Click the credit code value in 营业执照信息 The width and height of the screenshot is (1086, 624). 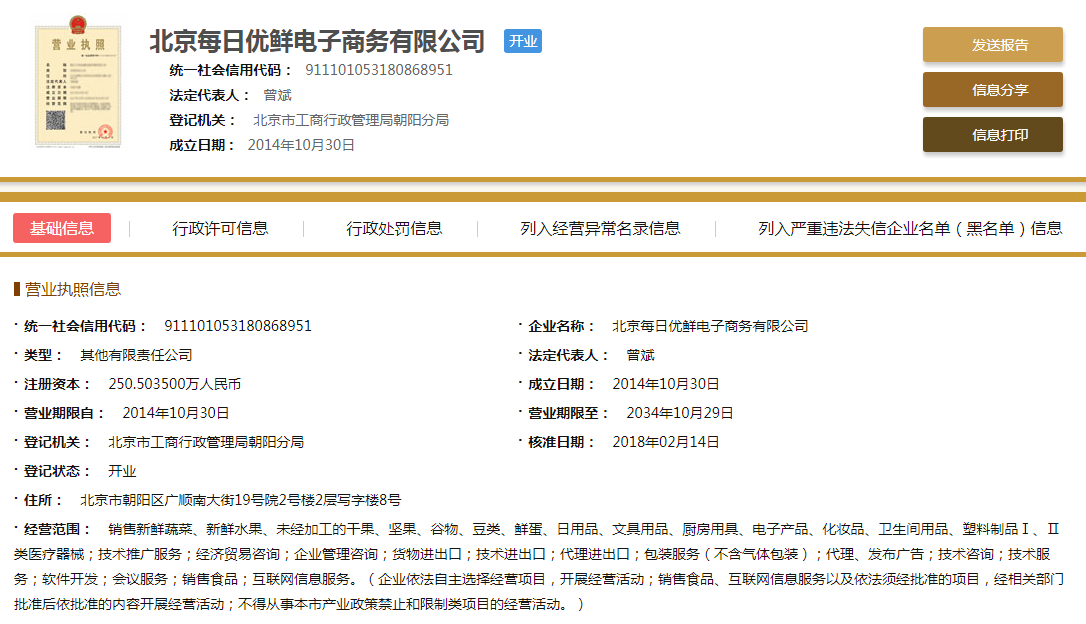pyautogui.click(x=238, y=326)
